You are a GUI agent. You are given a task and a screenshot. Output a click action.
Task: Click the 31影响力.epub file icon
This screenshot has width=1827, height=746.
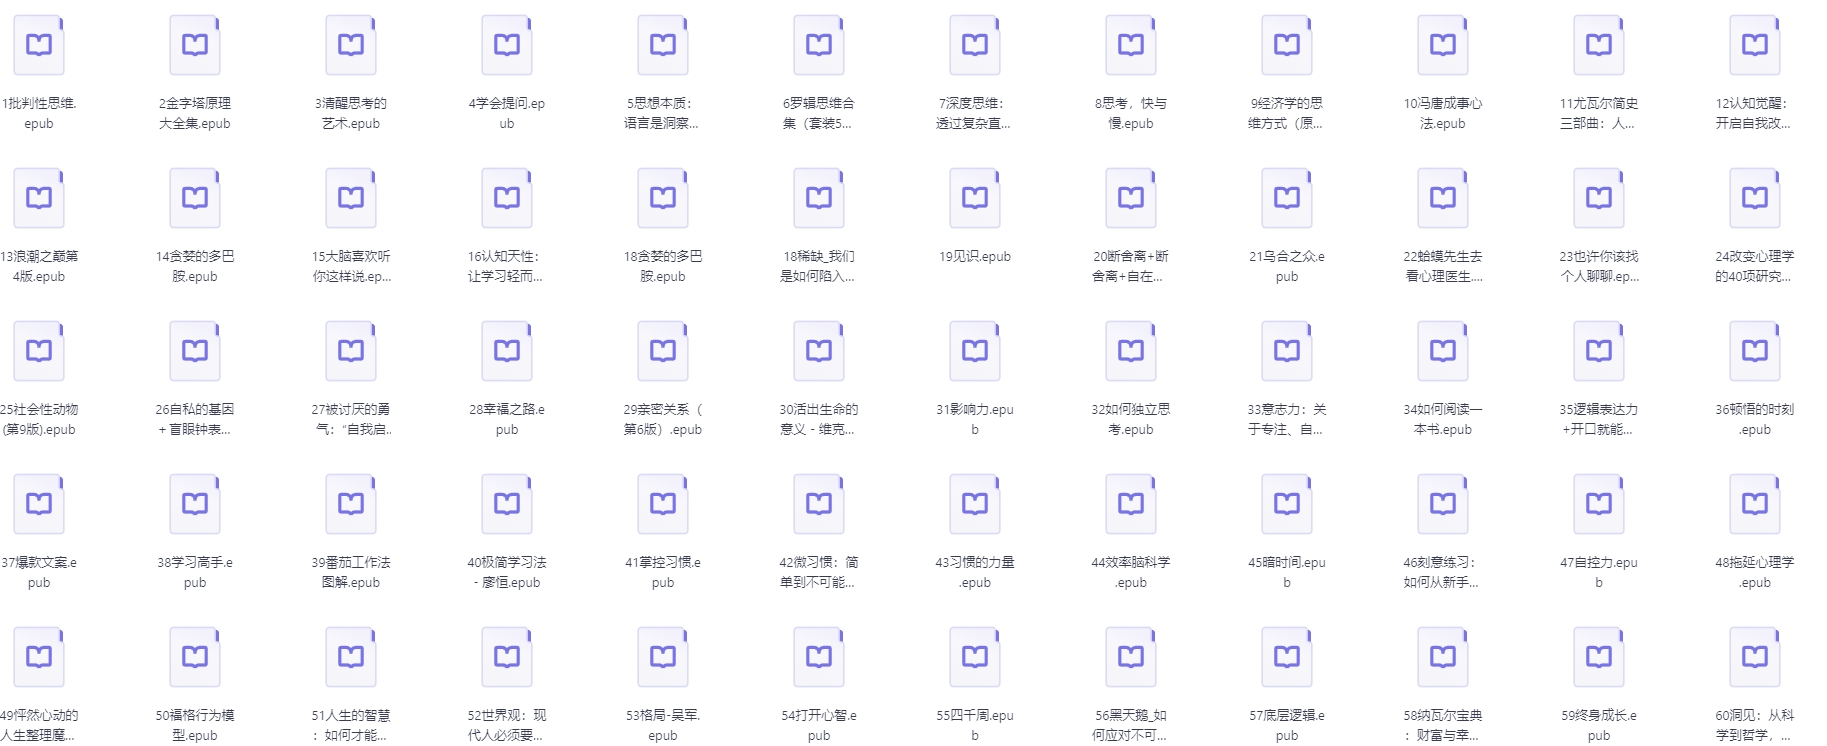point(975,351)
